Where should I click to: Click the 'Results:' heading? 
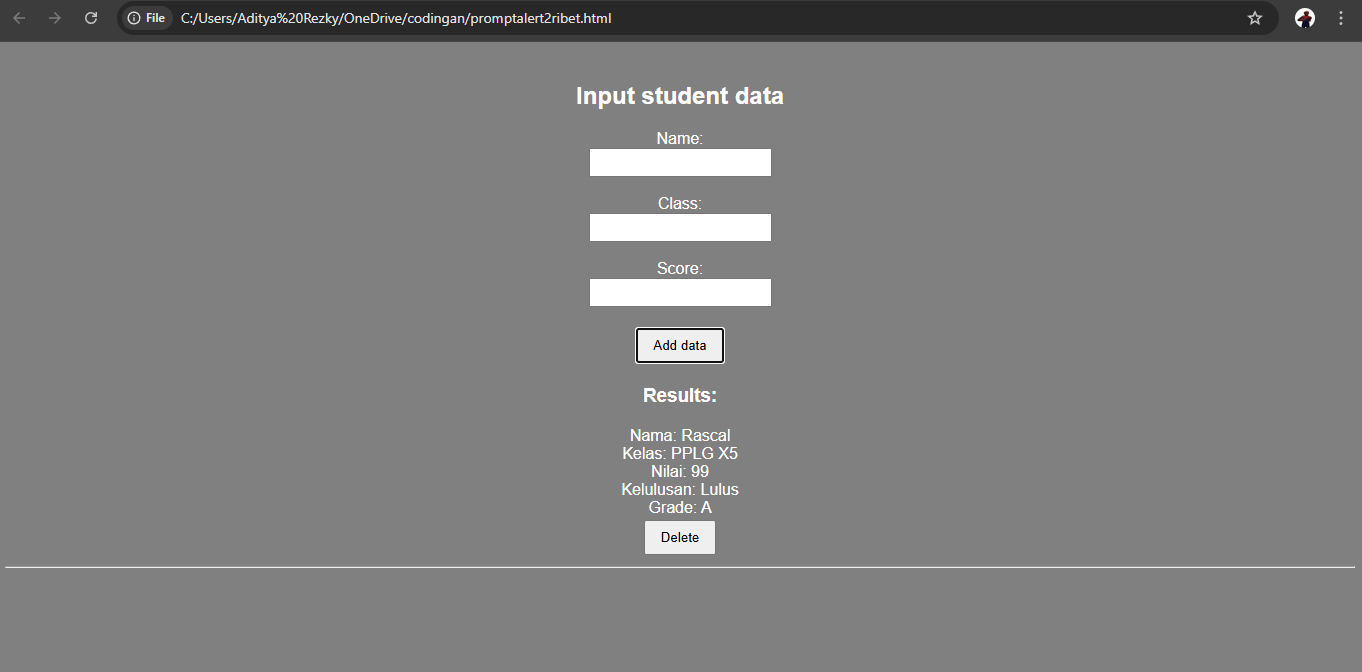coord(680,395)
